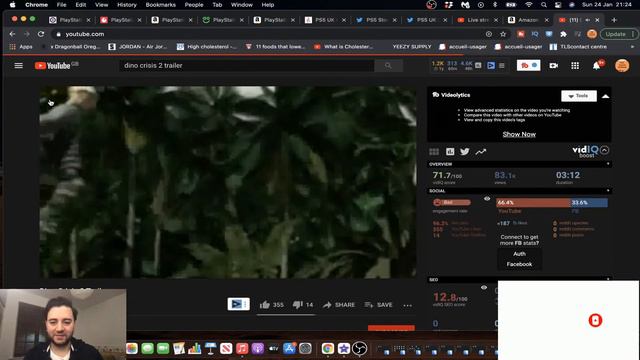Open the YouTube notifications bell
The image size is (640, 360).
point(596,65)
